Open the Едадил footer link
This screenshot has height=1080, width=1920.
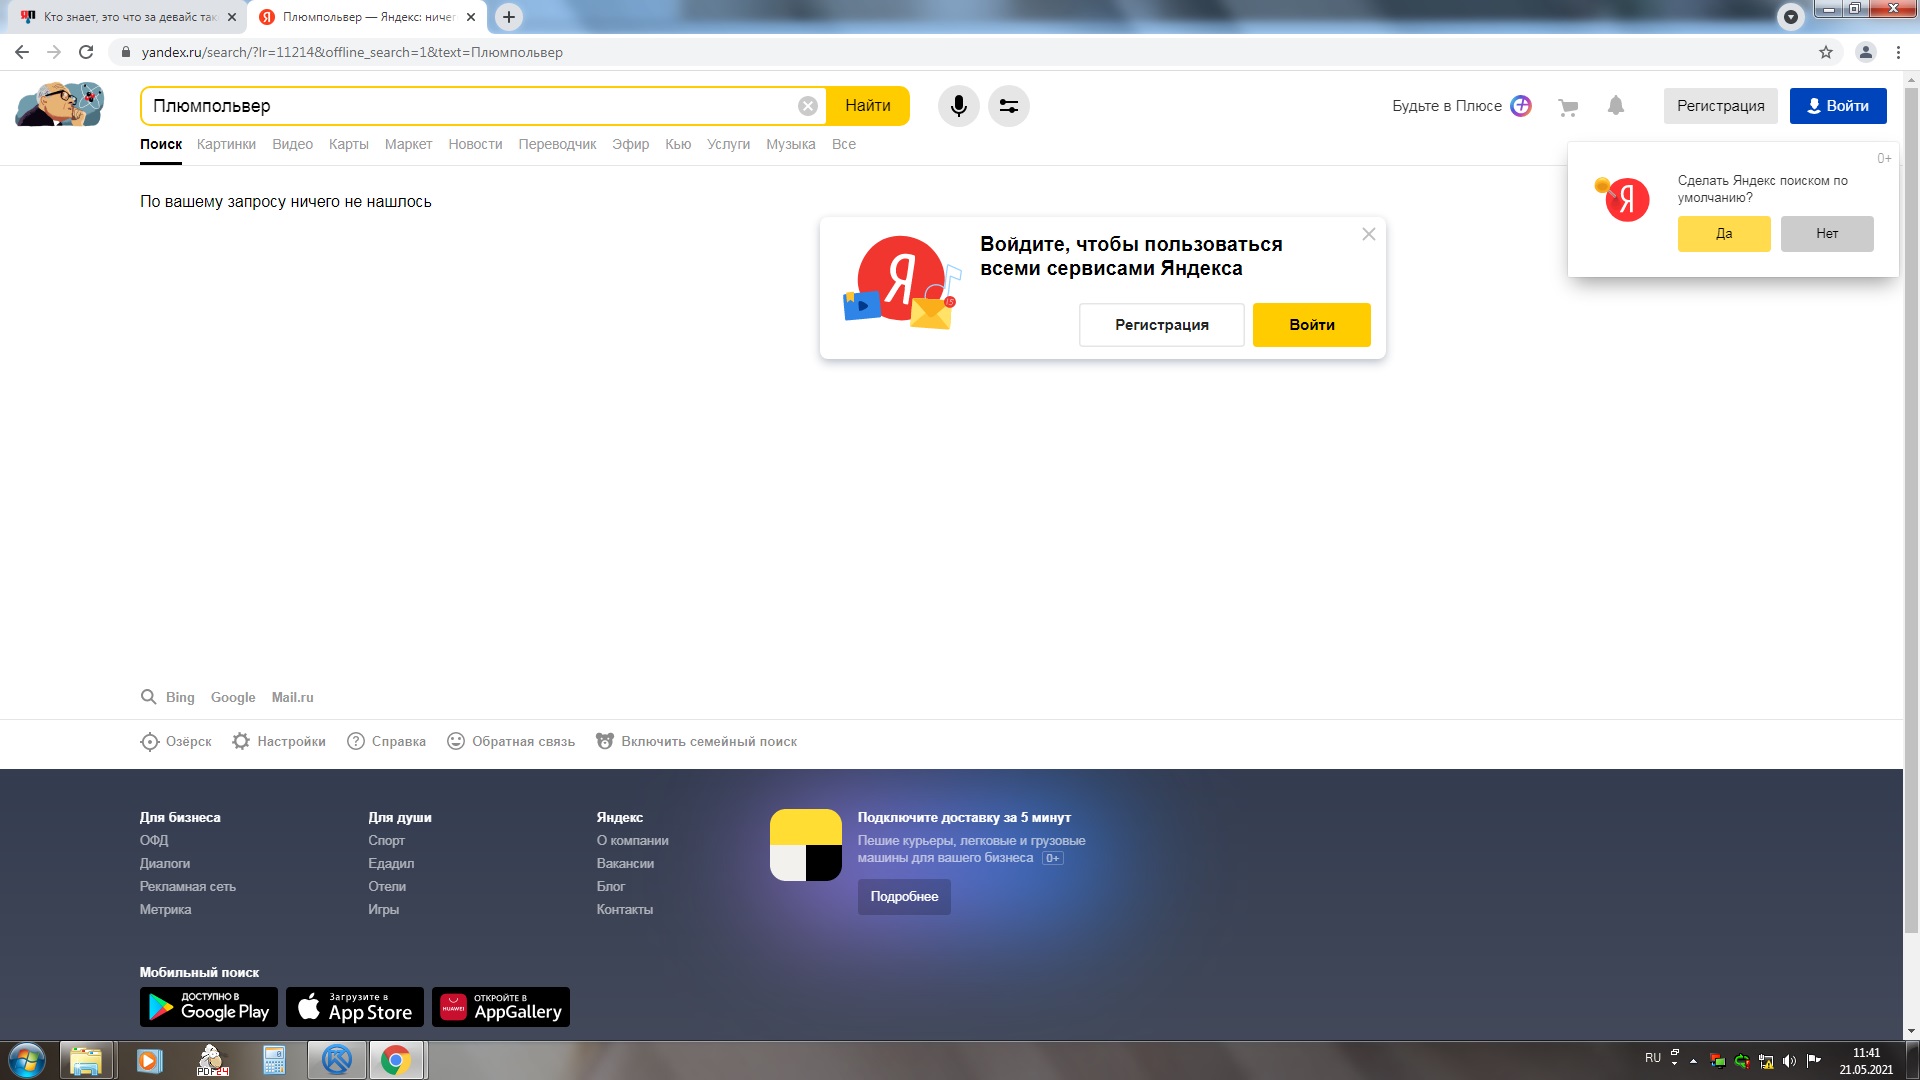[x=391, y=864]
